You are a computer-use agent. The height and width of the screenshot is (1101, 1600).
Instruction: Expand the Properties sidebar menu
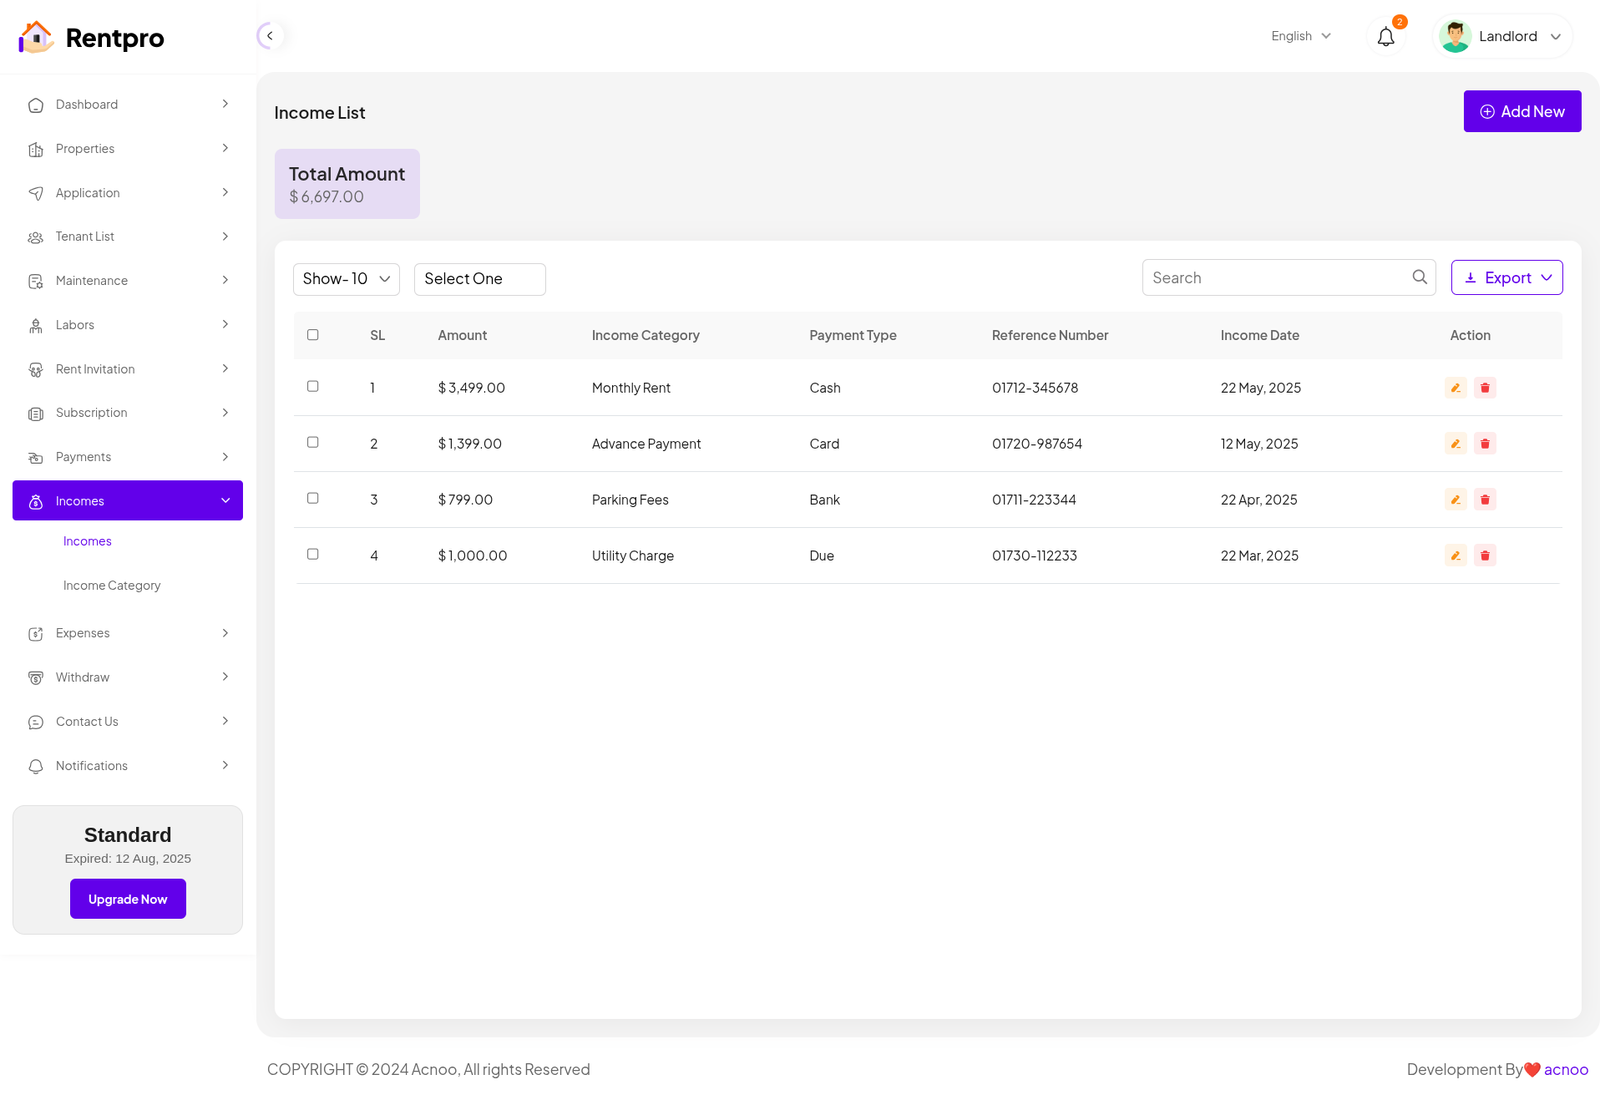(127, 149)
